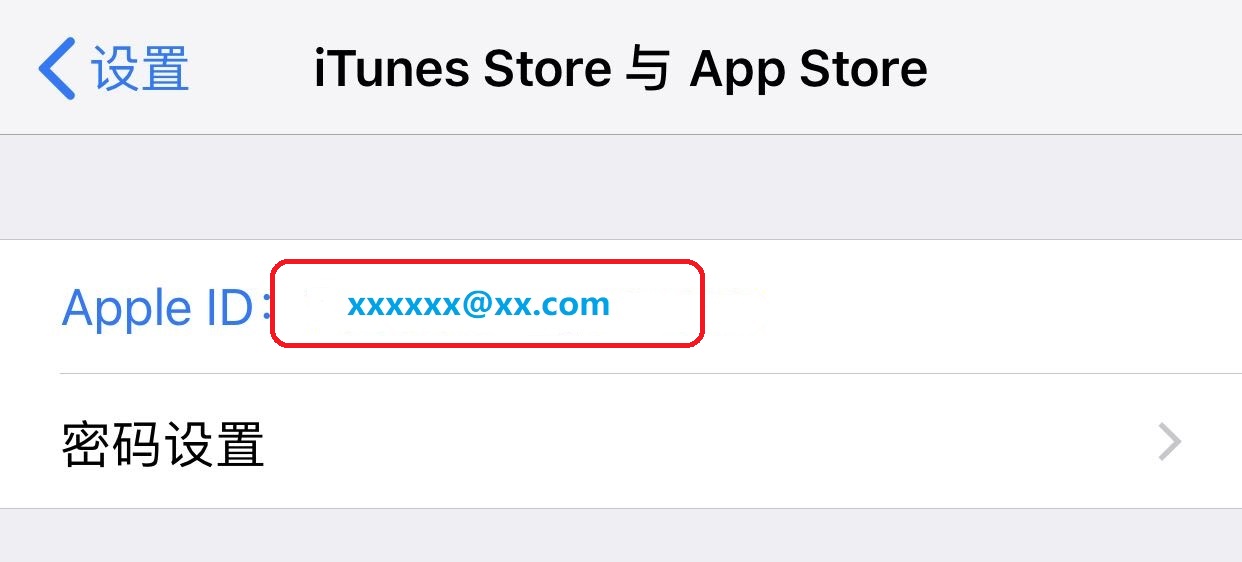The image size is (1242, 562).
Task: Tap the blue back chevron icon
Action: coord(56,68)
